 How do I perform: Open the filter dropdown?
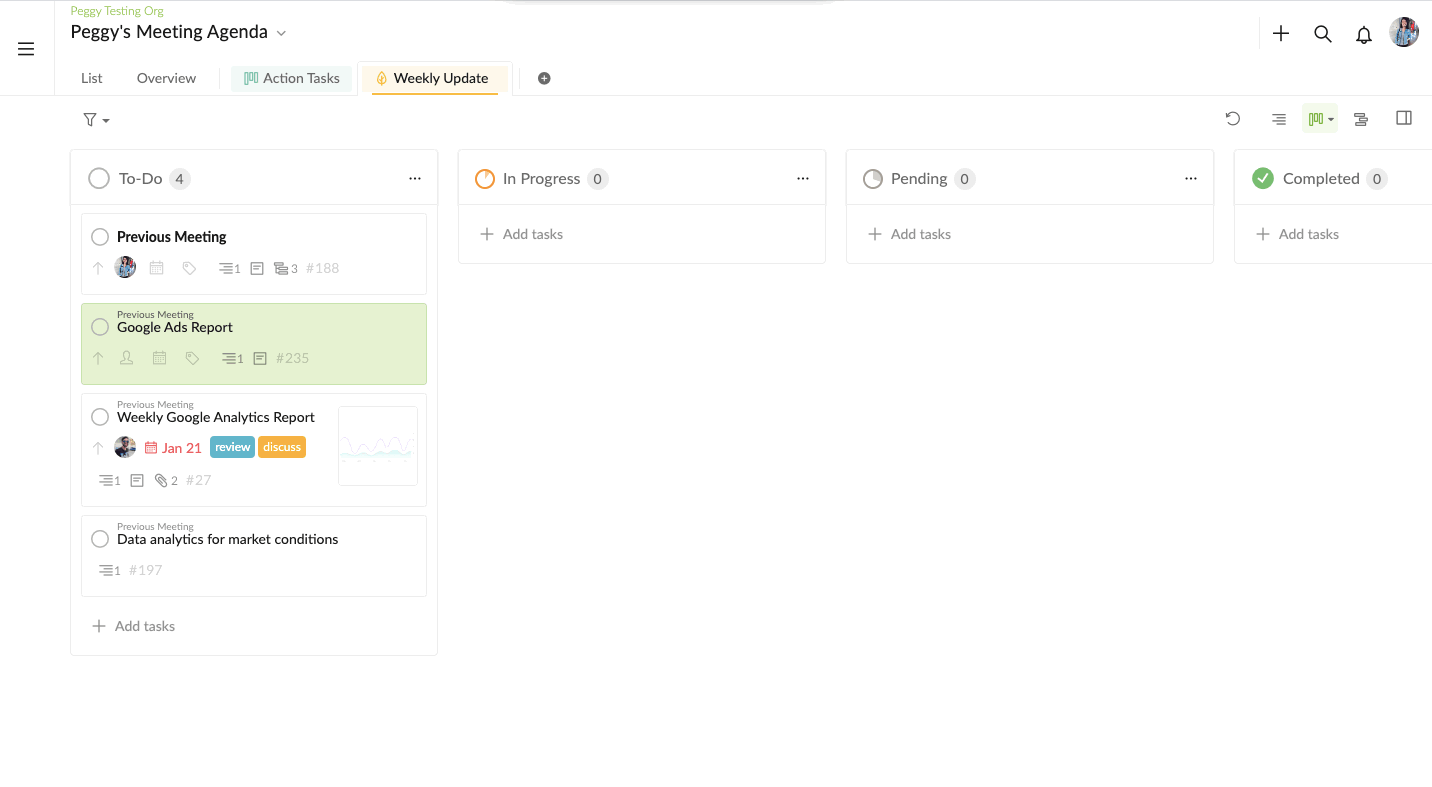[96, 120]
